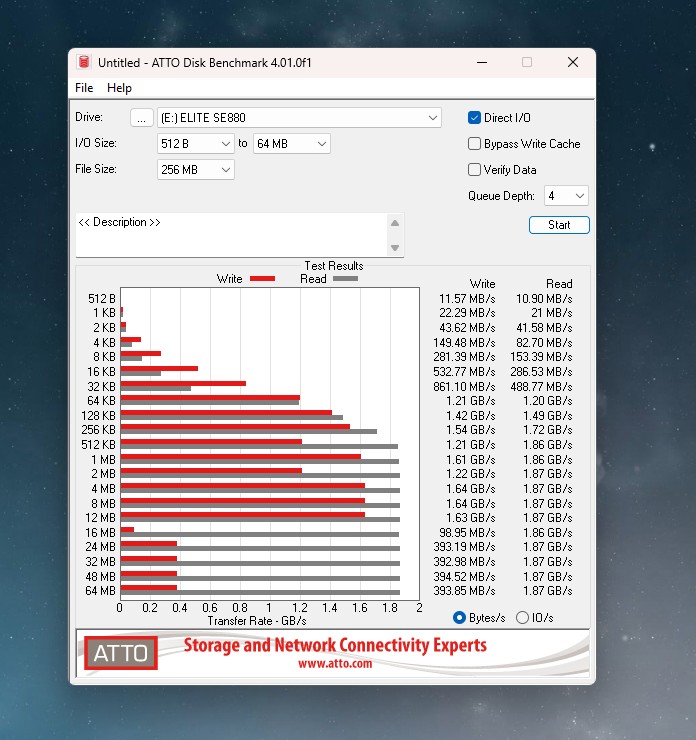Image resolution: width=696 pixels, height=740 pixels.
Task: Click the 8 KB read value 153.39 MB/s
Action: [541, 356]
